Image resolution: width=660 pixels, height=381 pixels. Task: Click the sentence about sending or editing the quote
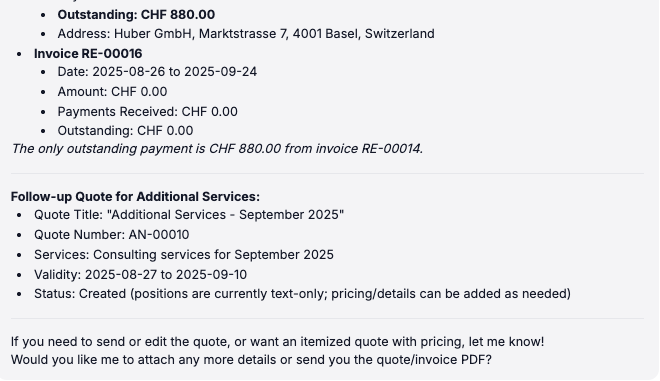pos(277,341)
